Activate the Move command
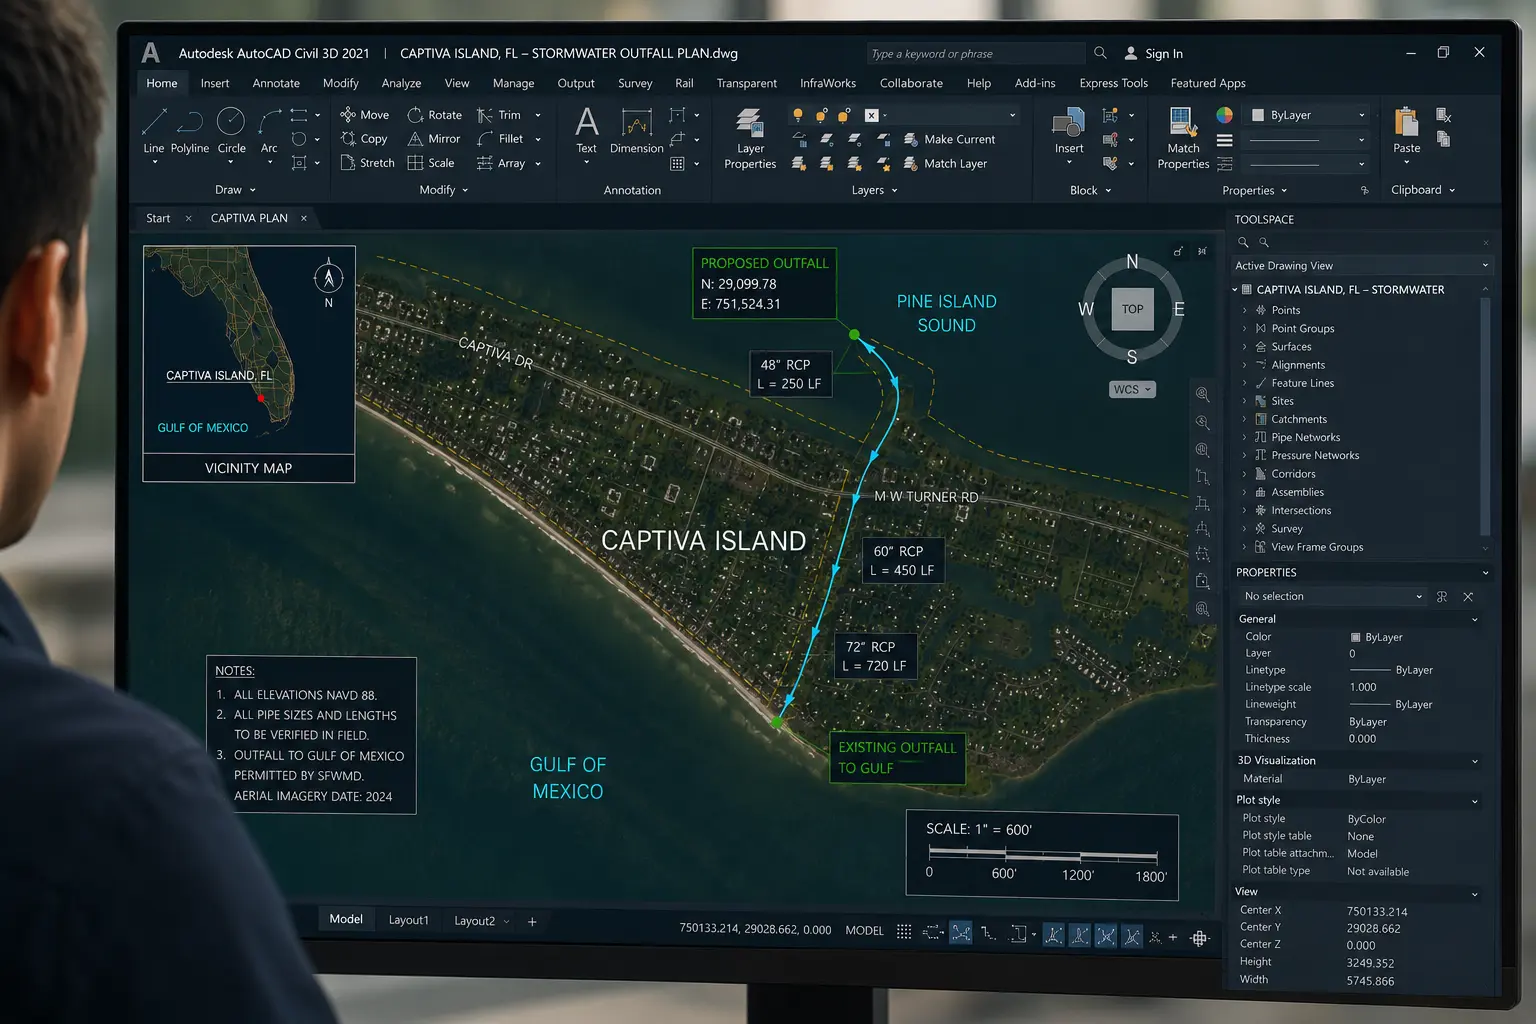Image resolution: width=1536 pixels, height=1024 pixels. (365, 115)
